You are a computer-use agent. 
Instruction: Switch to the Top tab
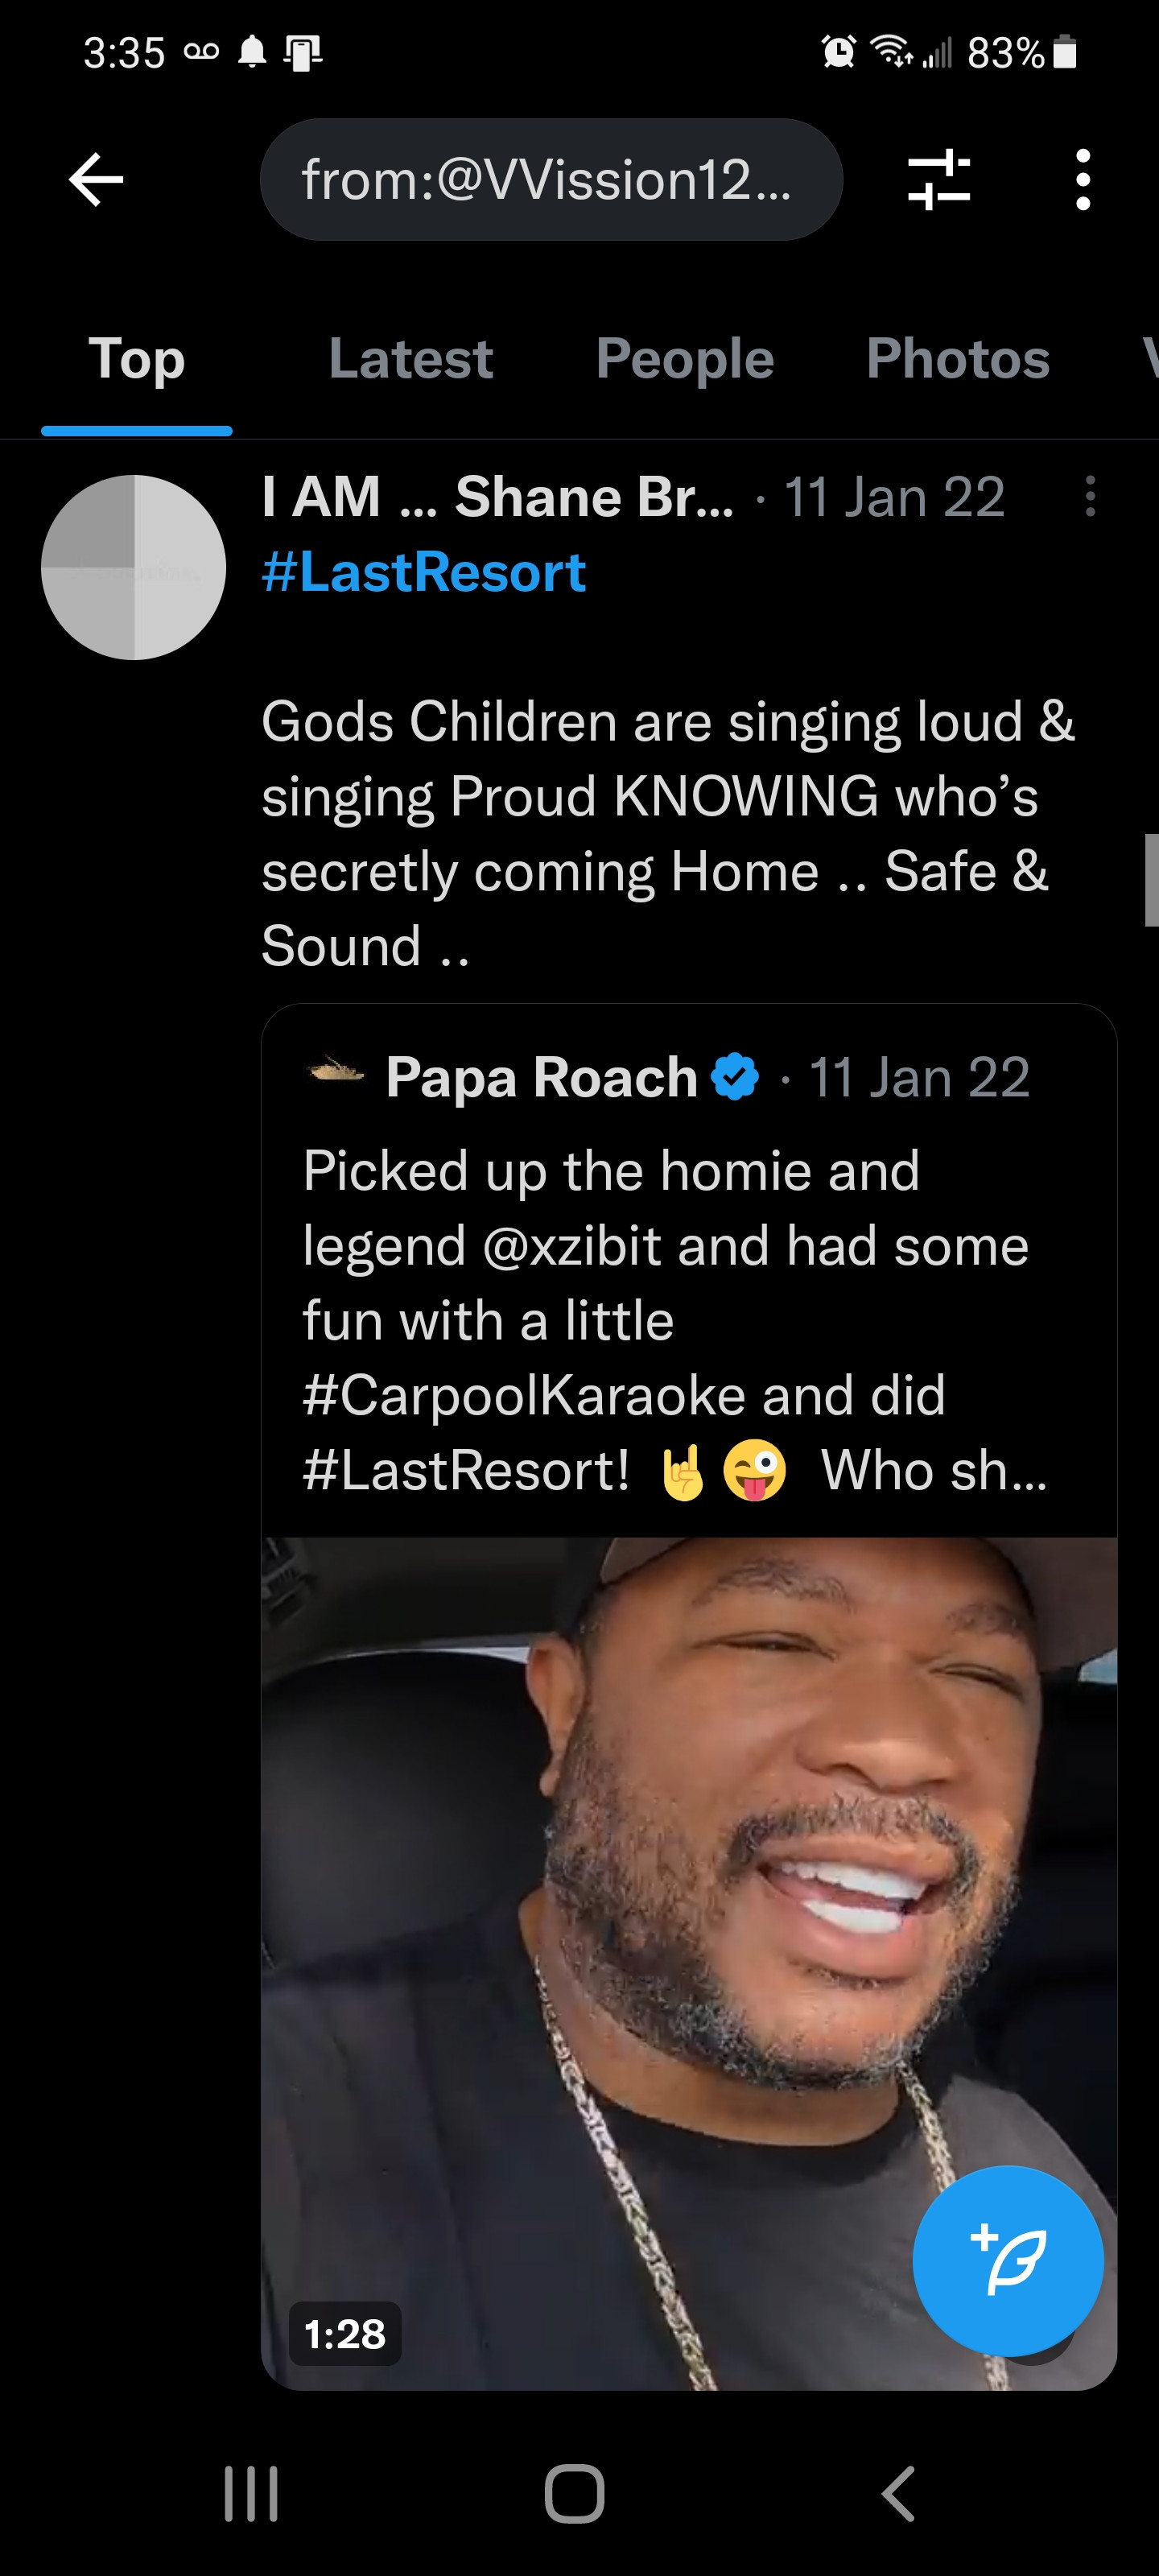click(137, 359)
